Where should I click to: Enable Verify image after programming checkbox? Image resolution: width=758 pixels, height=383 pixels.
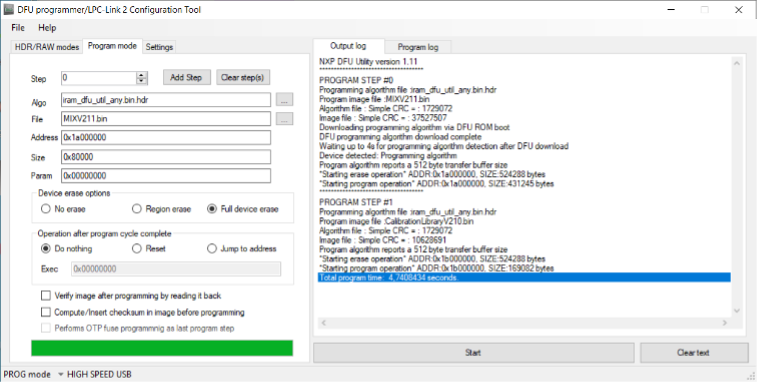pos(46,295)
